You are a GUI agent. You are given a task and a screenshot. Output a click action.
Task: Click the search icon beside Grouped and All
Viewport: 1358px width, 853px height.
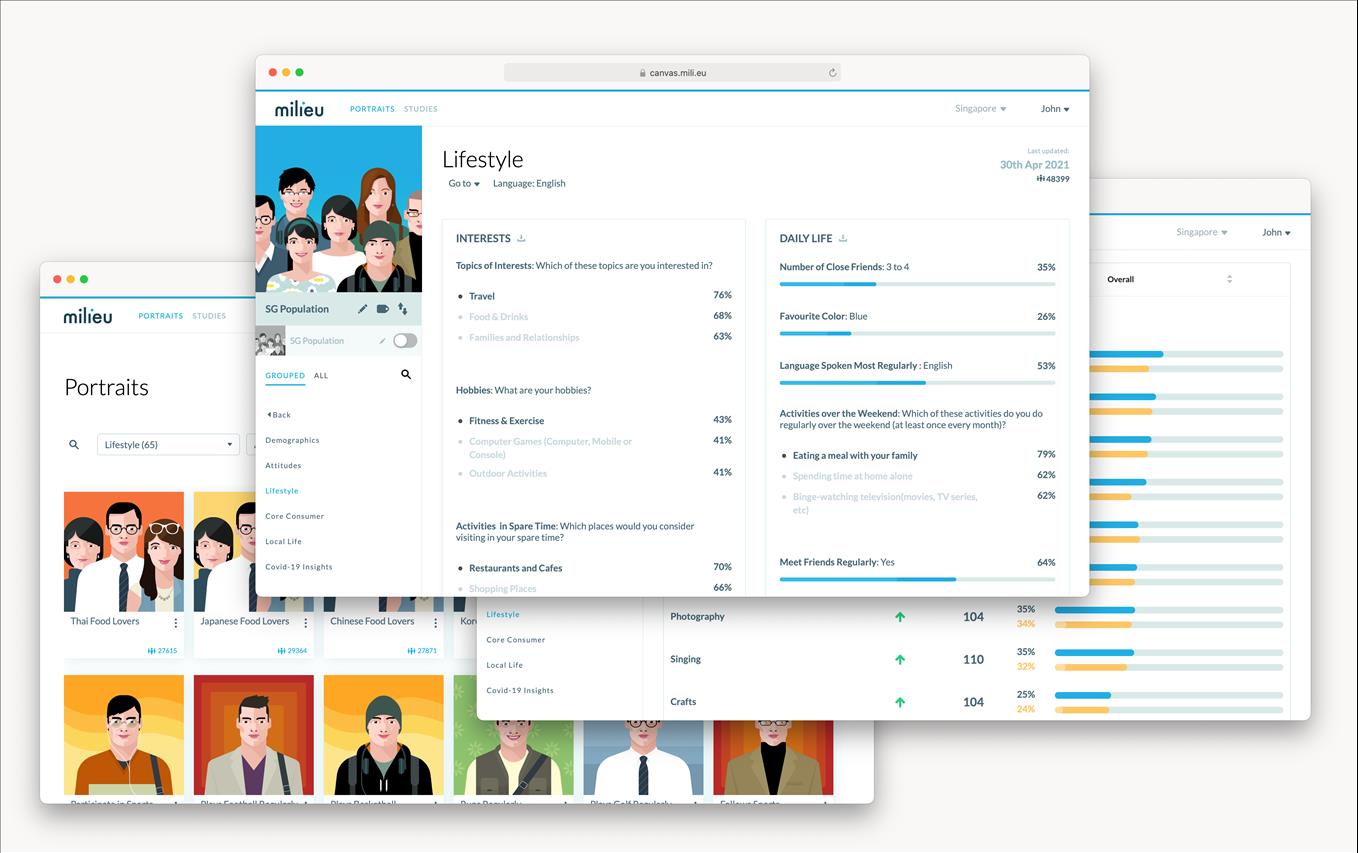[x=406, y=375]
